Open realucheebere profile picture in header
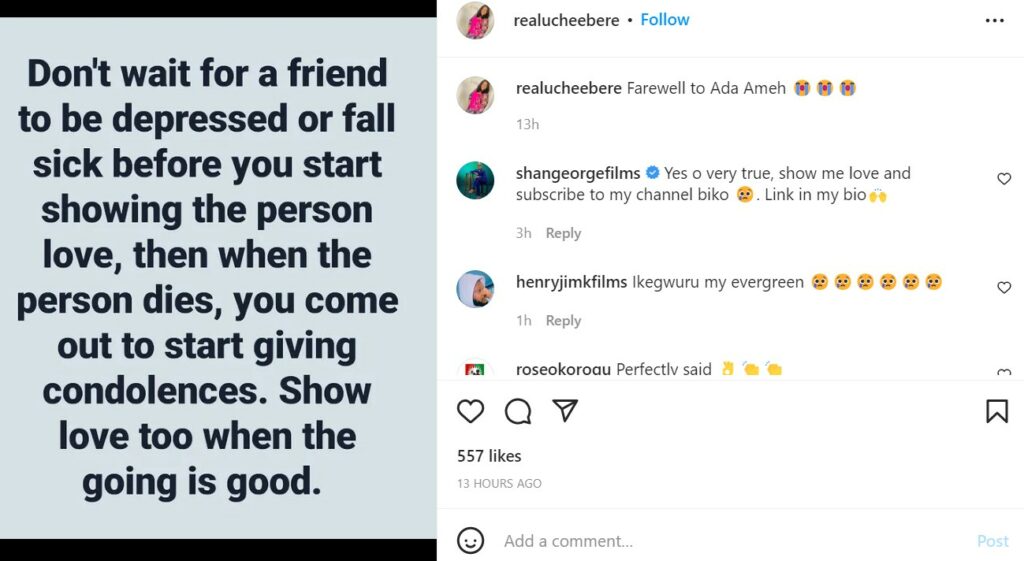This screenshot has width=1024, height=561. pos(475,21)
